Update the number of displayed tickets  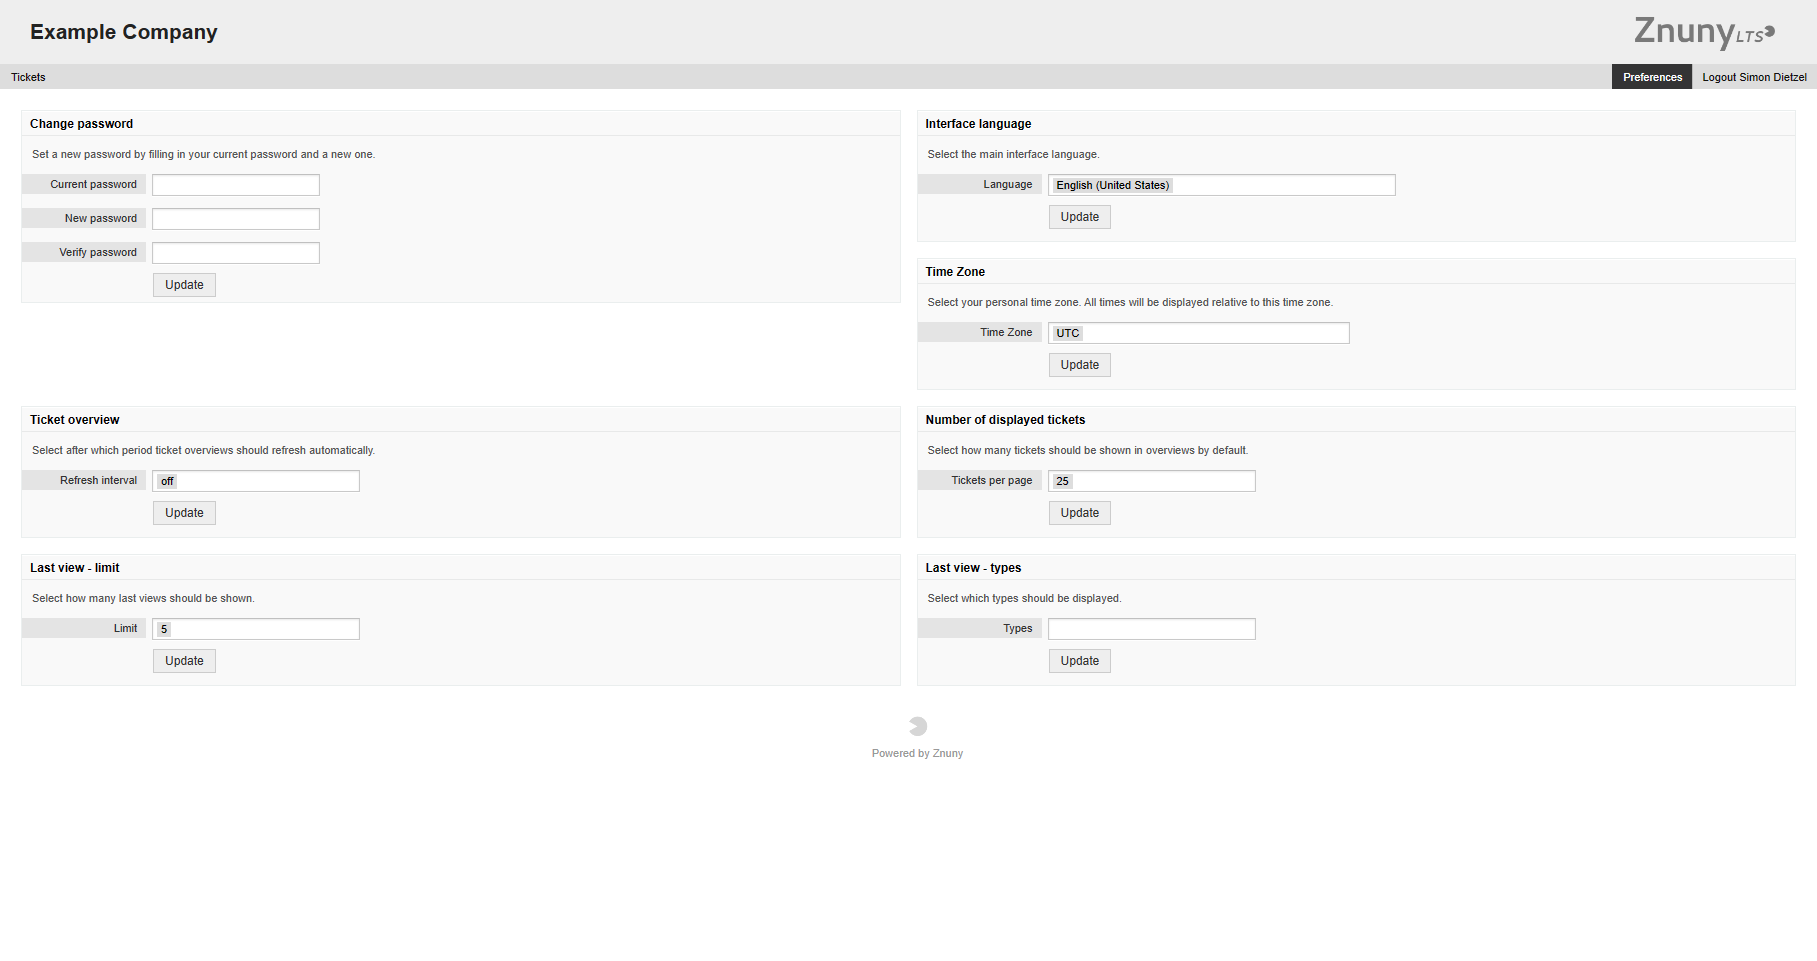click(x=1079, y=512)
